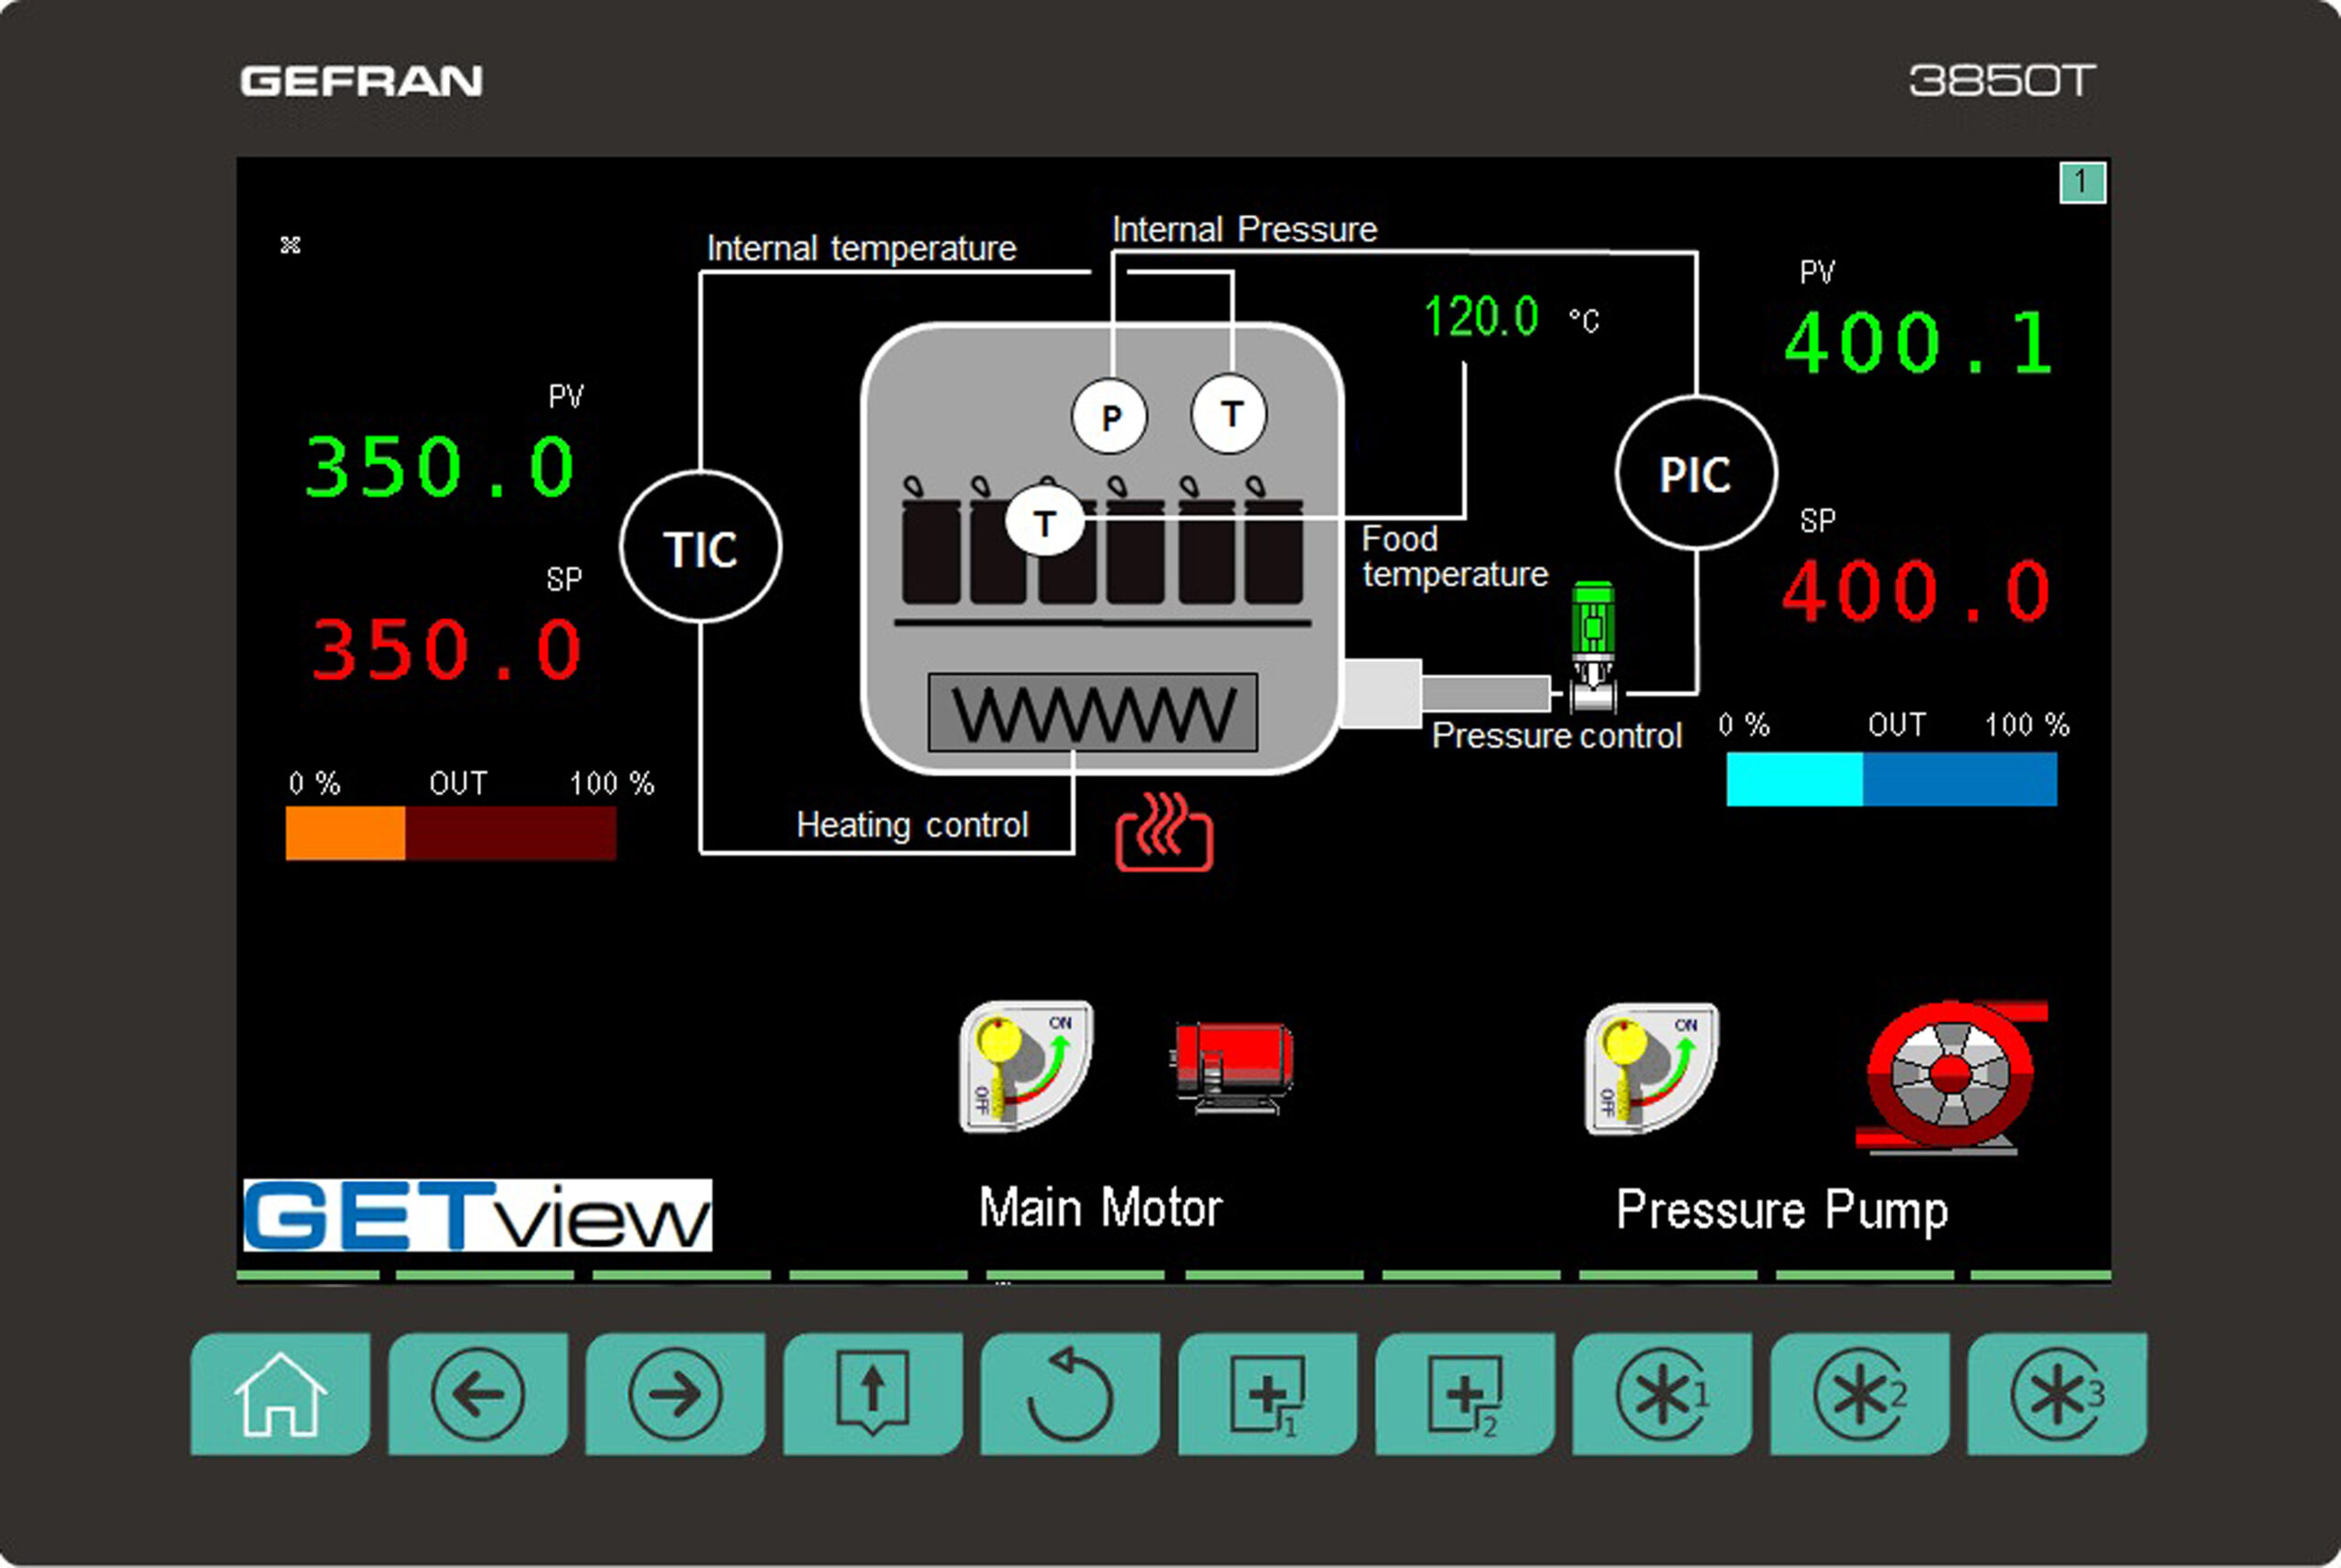The width and height of the screenshot is (2341, 1568).
Task: Open the PIC controller circle
Action: [1696, 473]
